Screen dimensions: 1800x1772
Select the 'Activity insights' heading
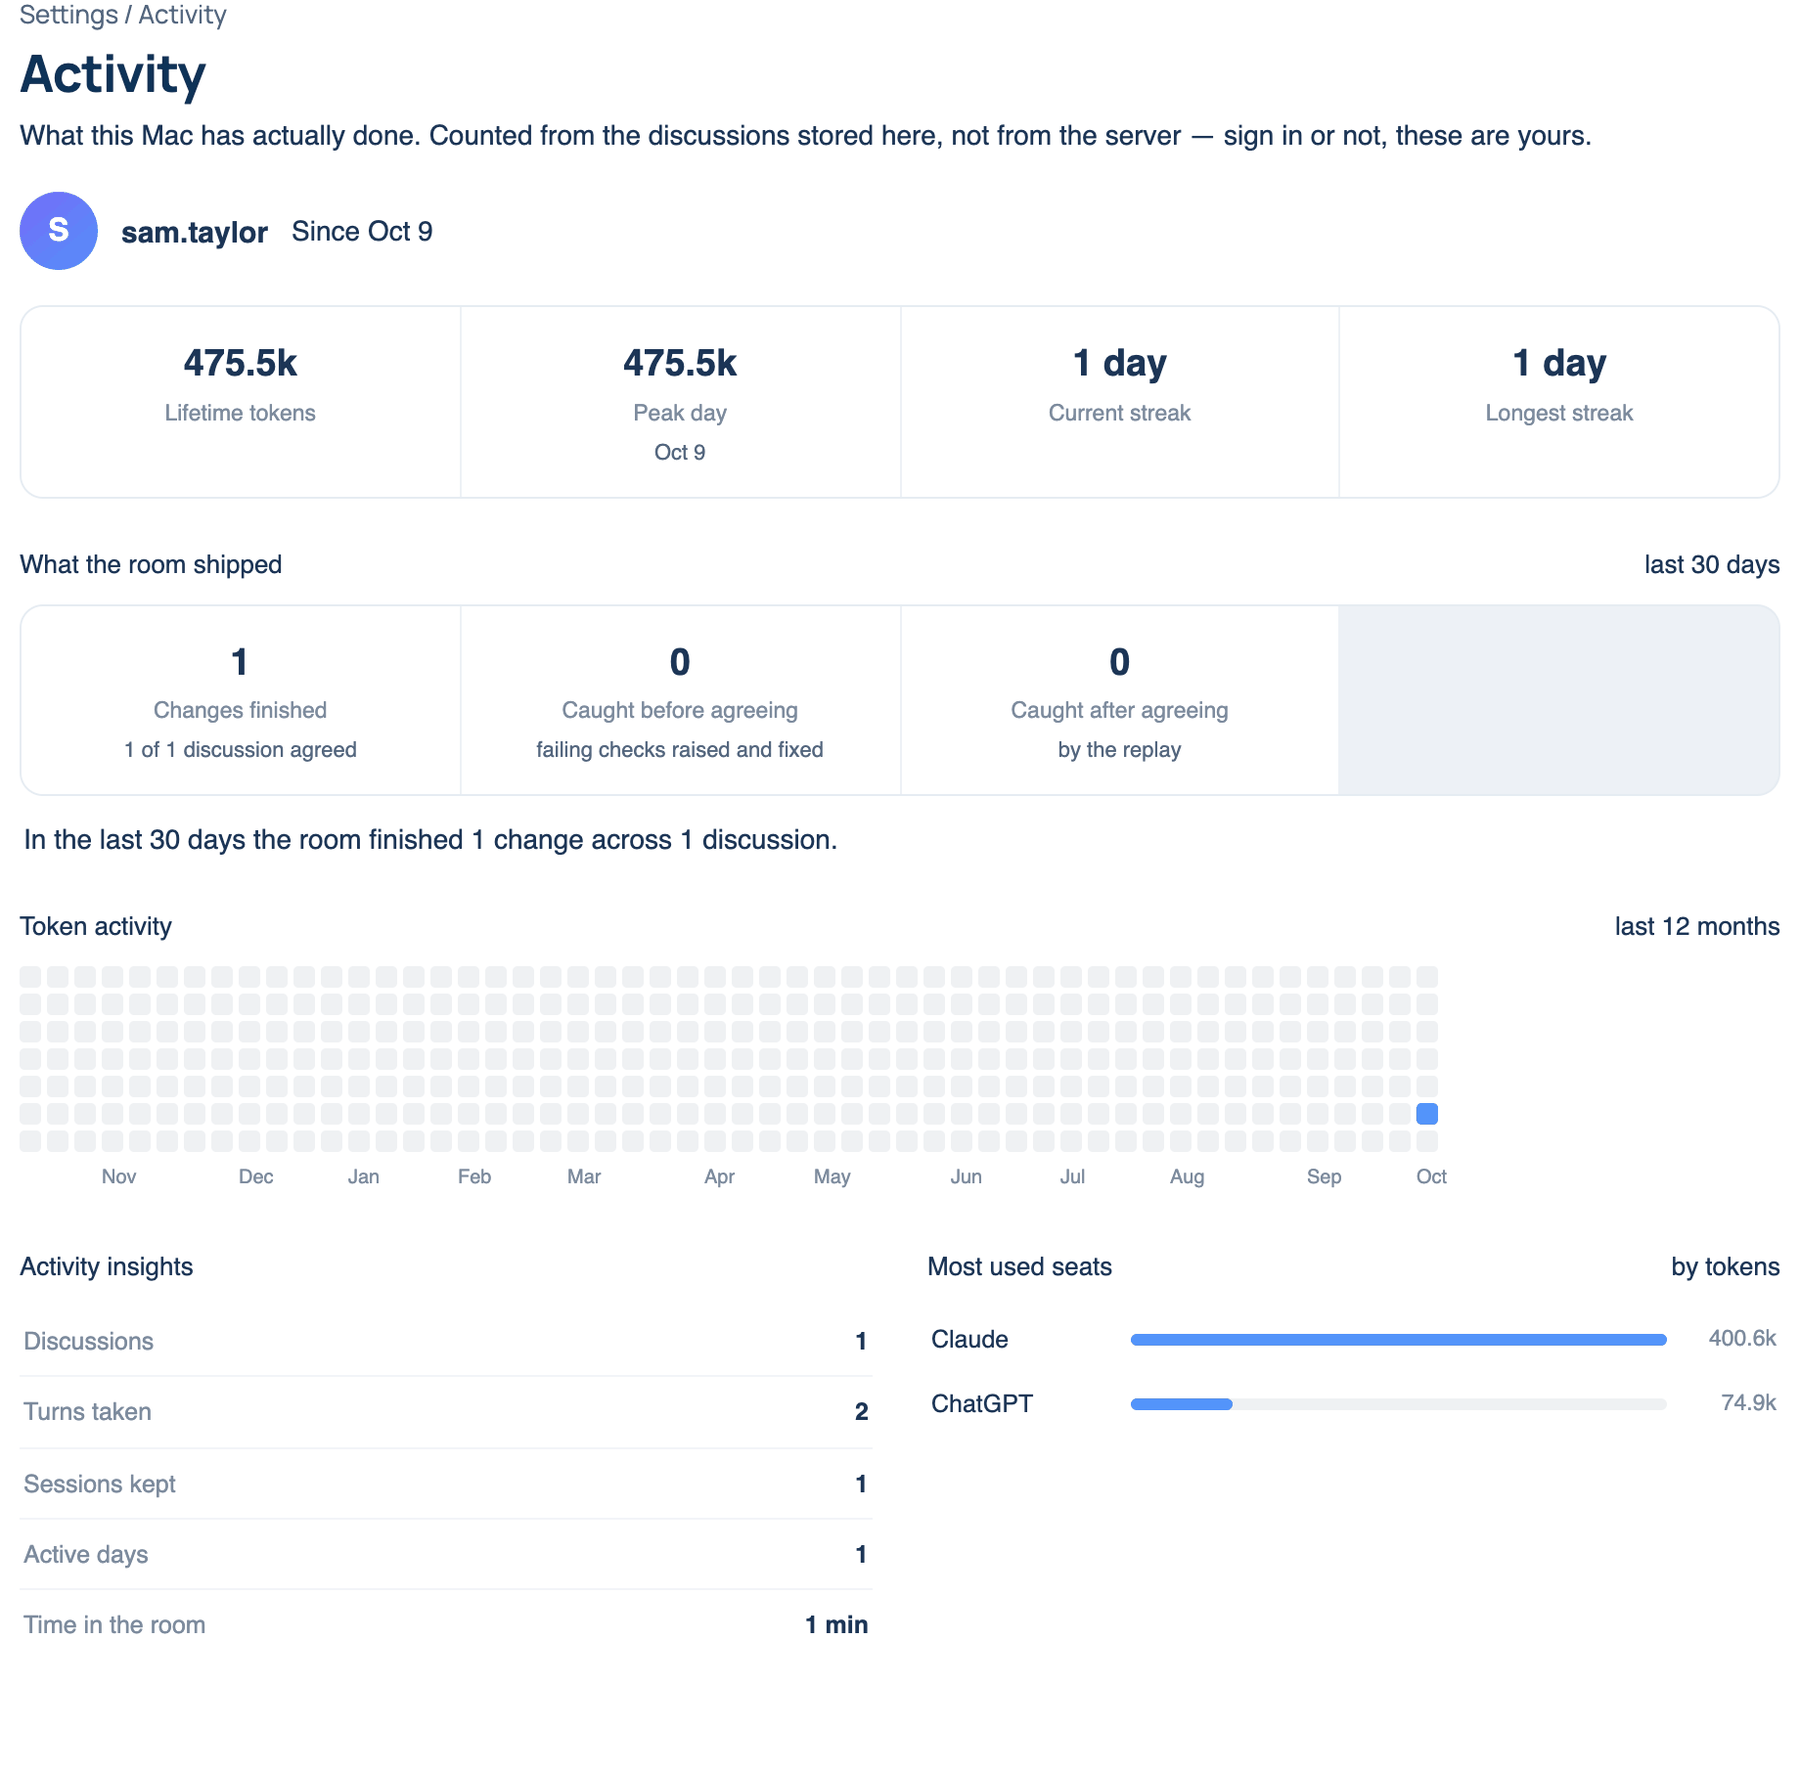pyautogui.click(x=106, y=1267)
